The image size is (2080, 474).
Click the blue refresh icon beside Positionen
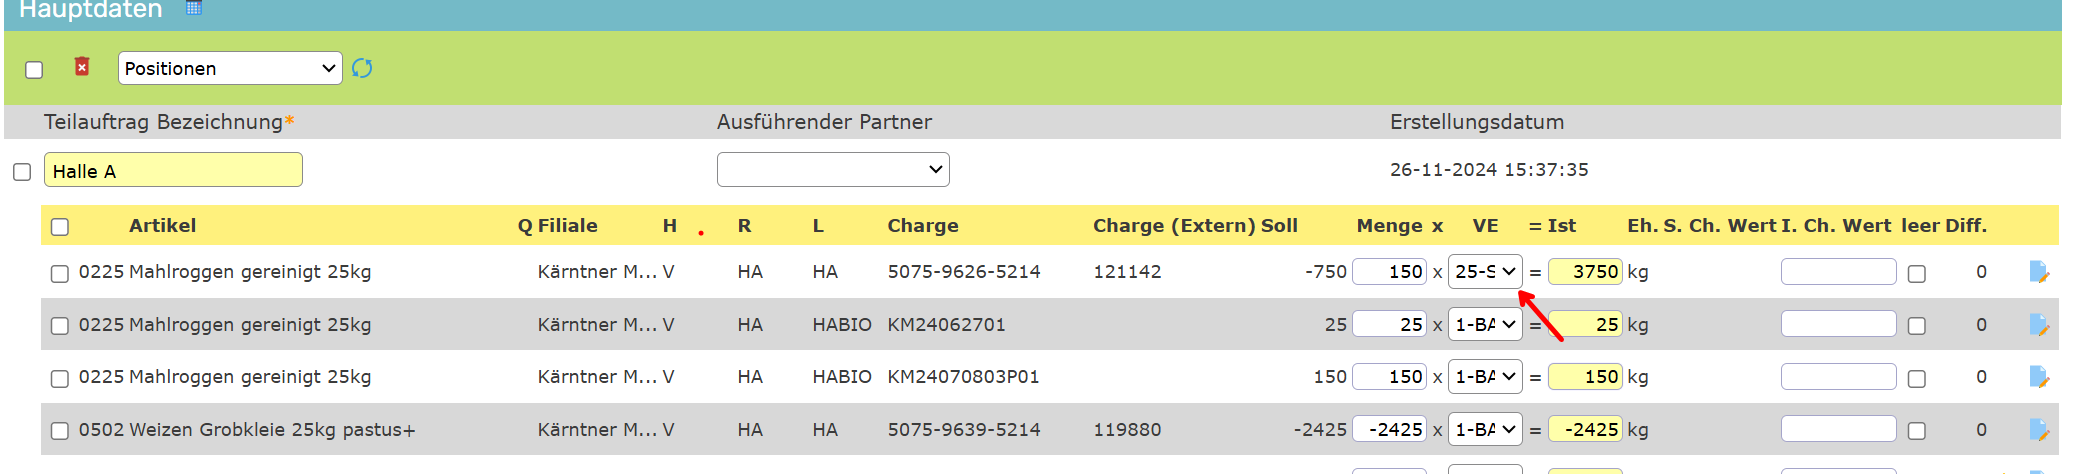pyautogui.click(x=362, y=68)
